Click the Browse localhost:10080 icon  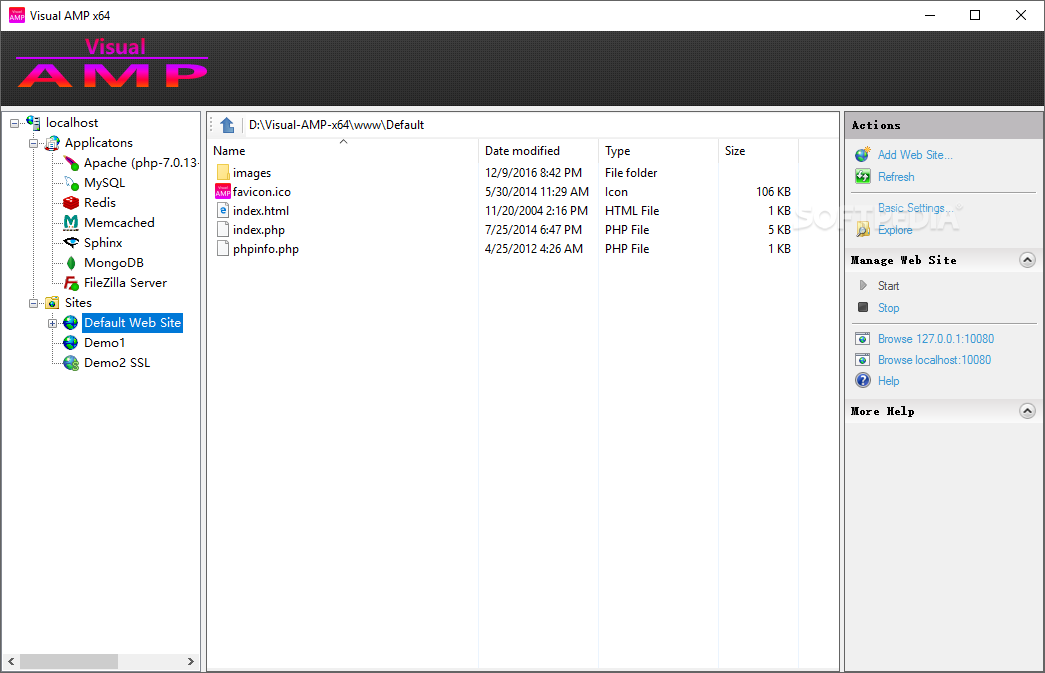[862, 360]
